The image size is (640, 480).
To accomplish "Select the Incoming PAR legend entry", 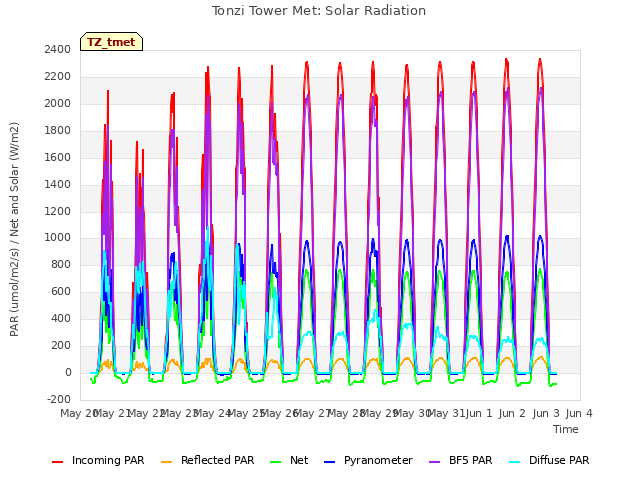I will 98,460.
